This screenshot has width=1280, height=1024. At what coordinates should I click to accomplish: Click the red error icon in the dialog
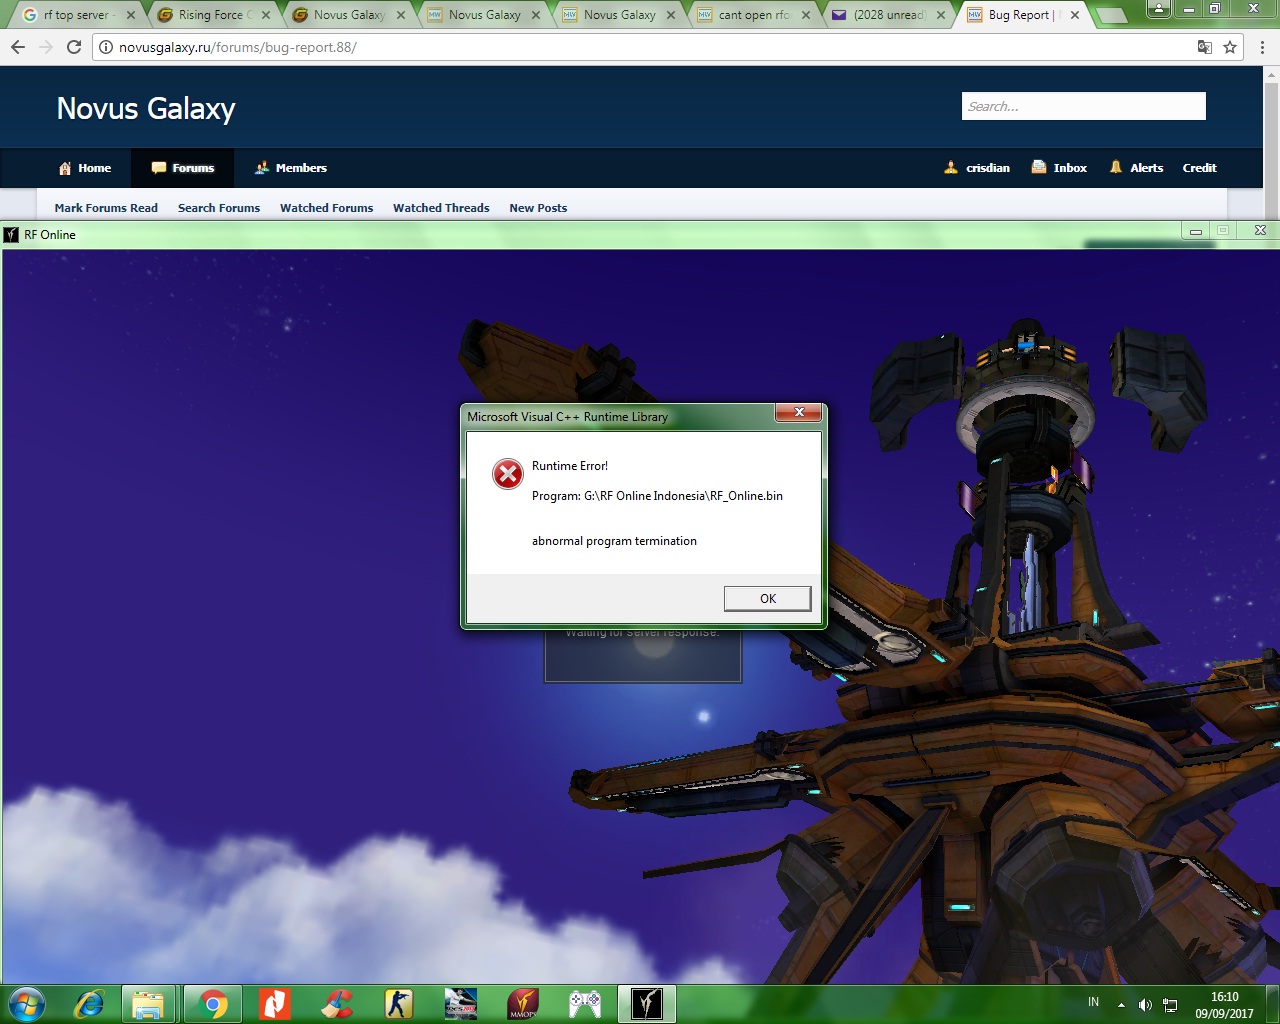508,474
